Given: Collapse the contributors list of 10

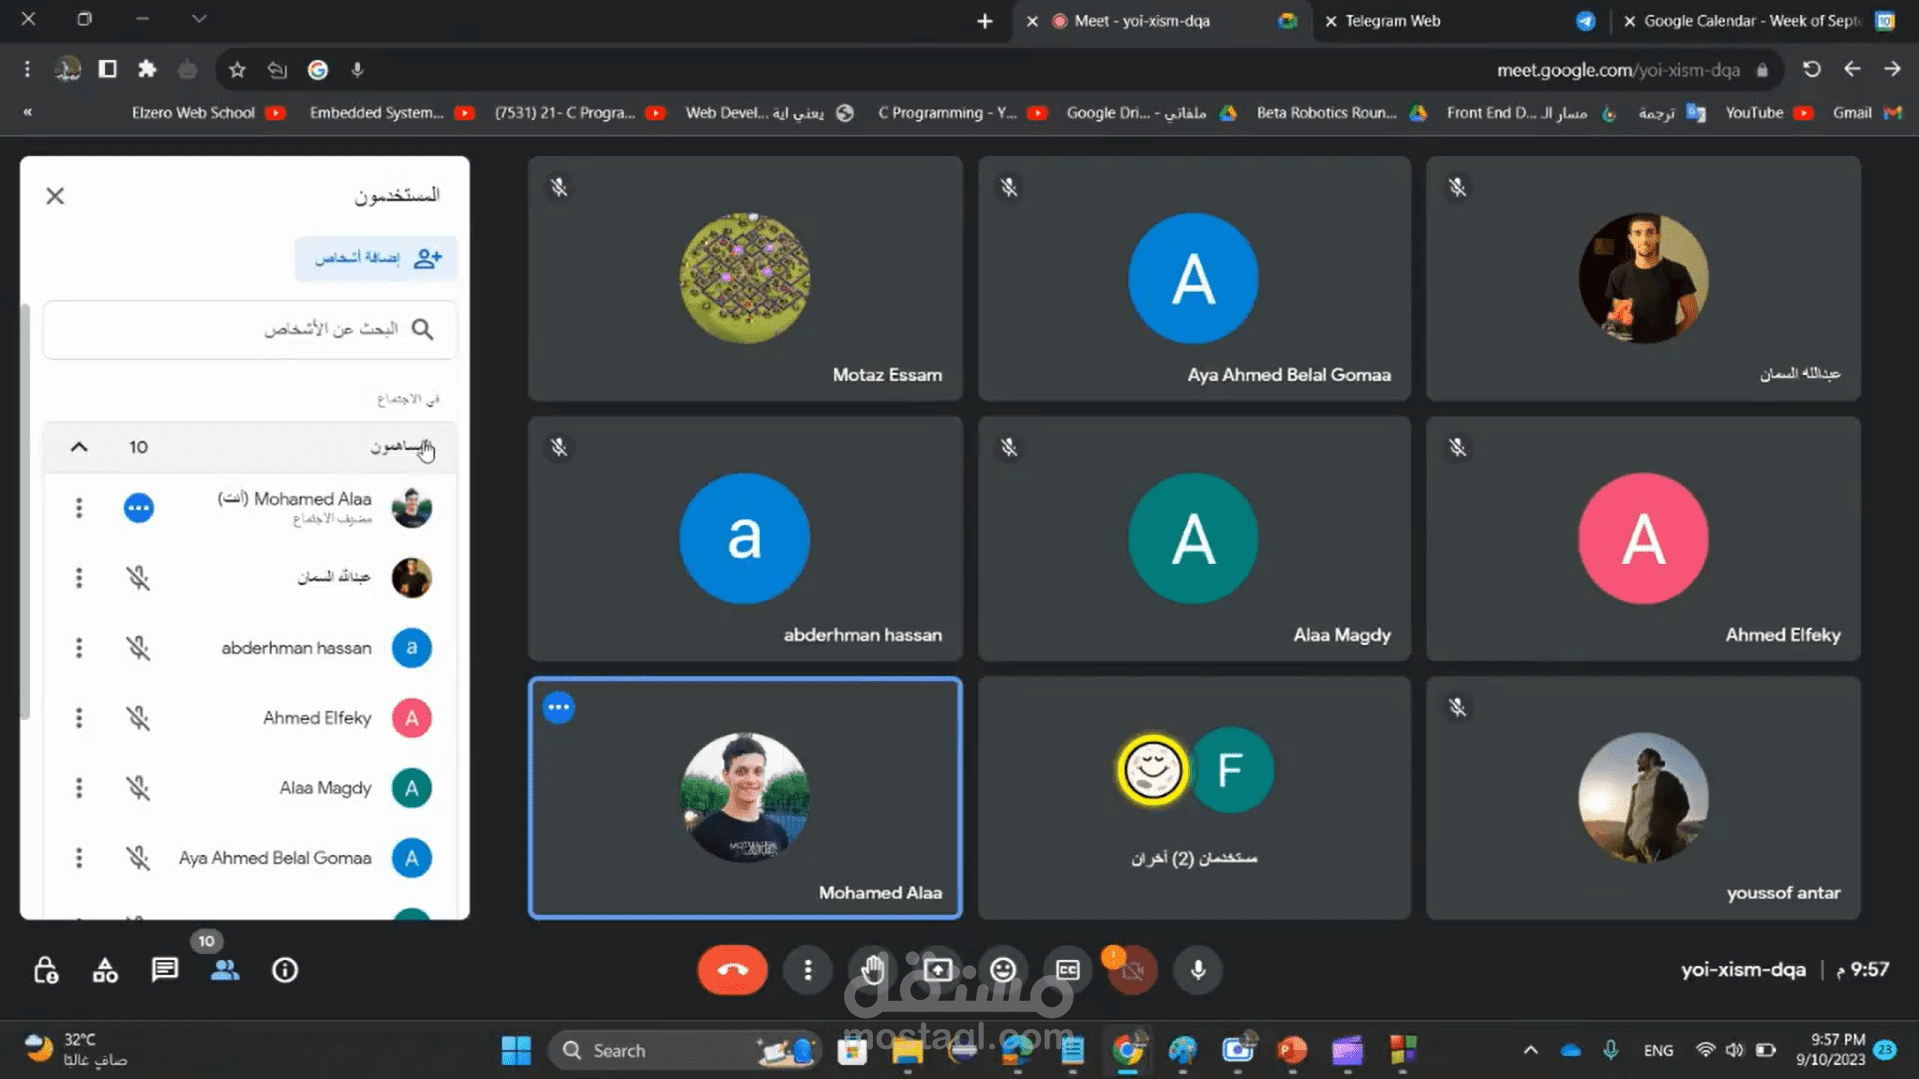Looking at the screenshot, I should [79, 447].
